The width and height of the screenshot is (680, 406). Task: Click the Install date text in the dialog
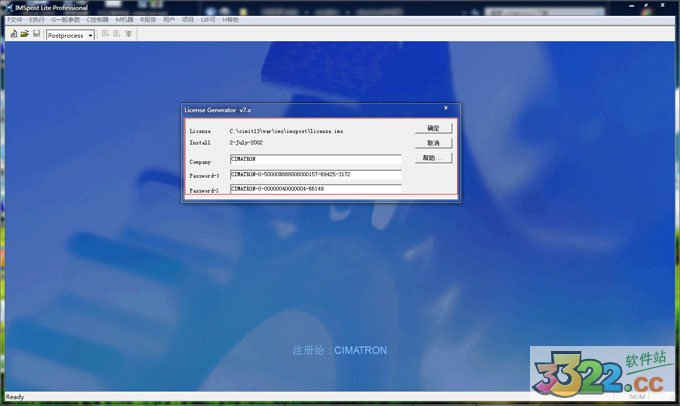point(246,142)
